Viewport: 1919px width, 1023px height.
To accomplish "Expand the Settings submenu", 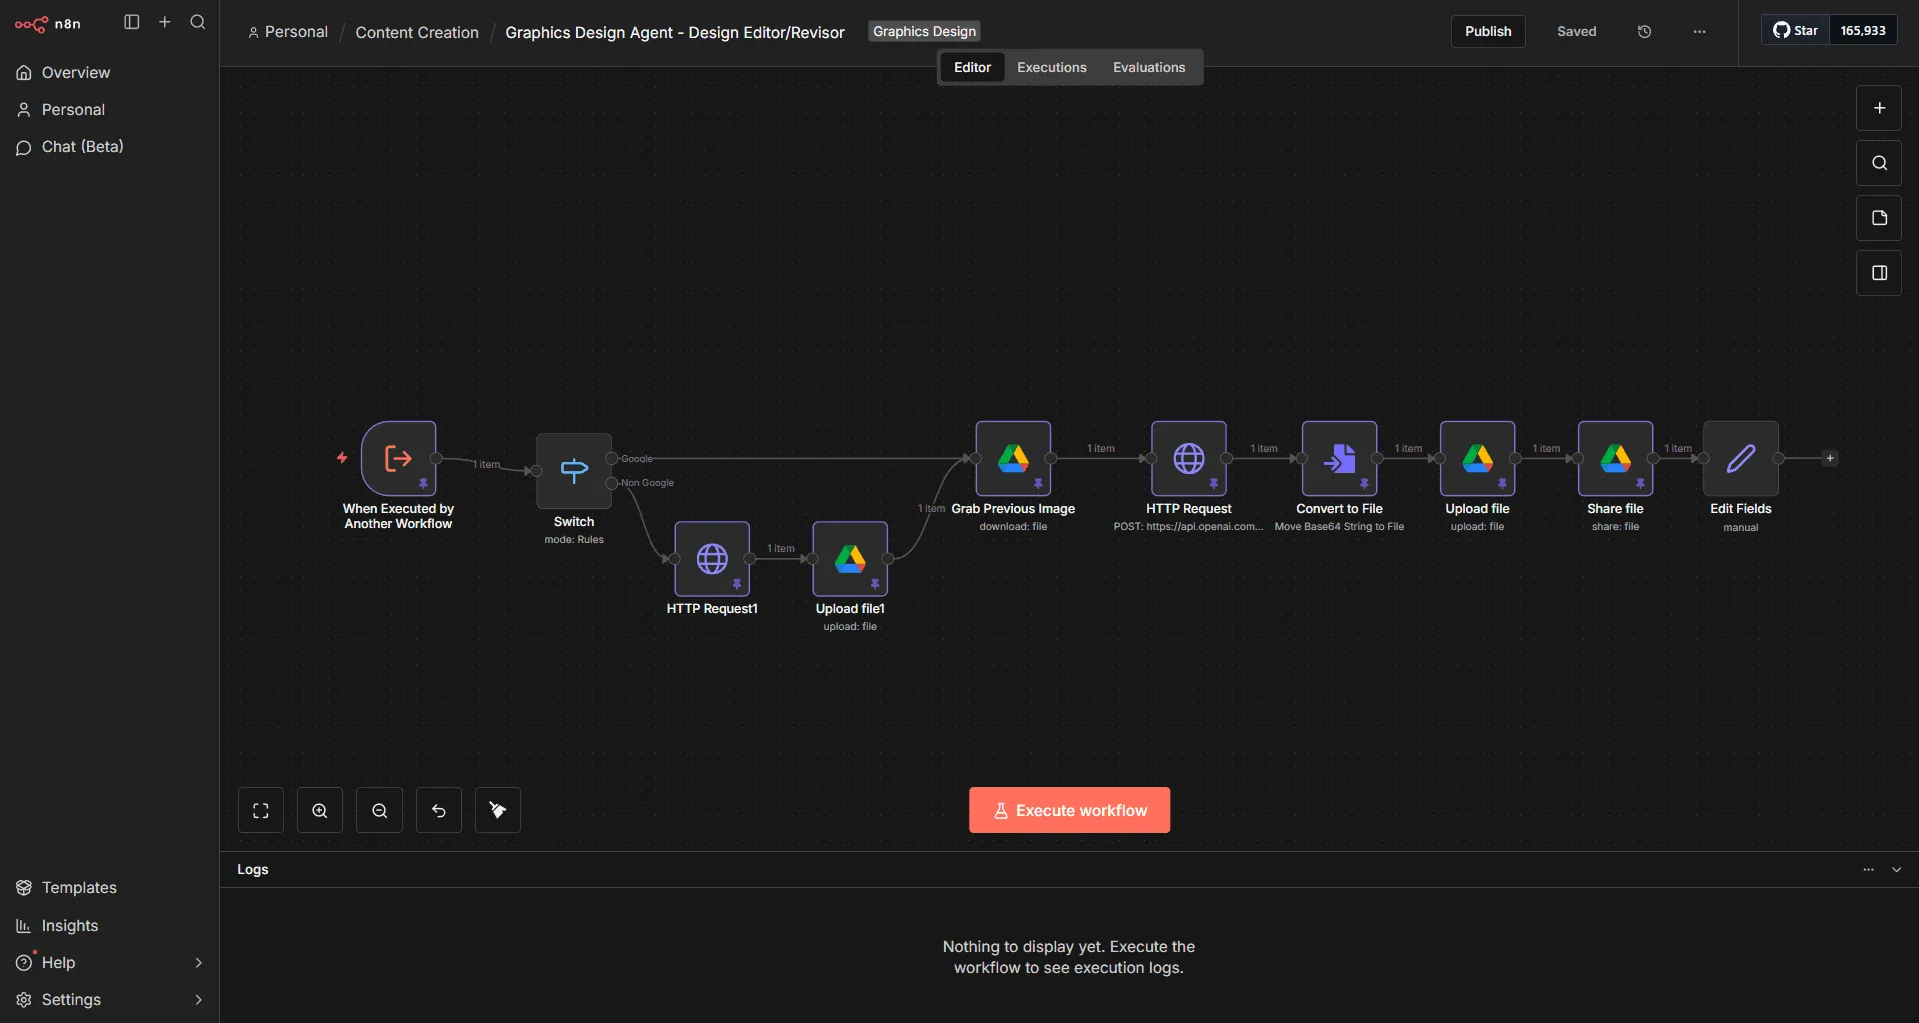I will coord(198,1000).
